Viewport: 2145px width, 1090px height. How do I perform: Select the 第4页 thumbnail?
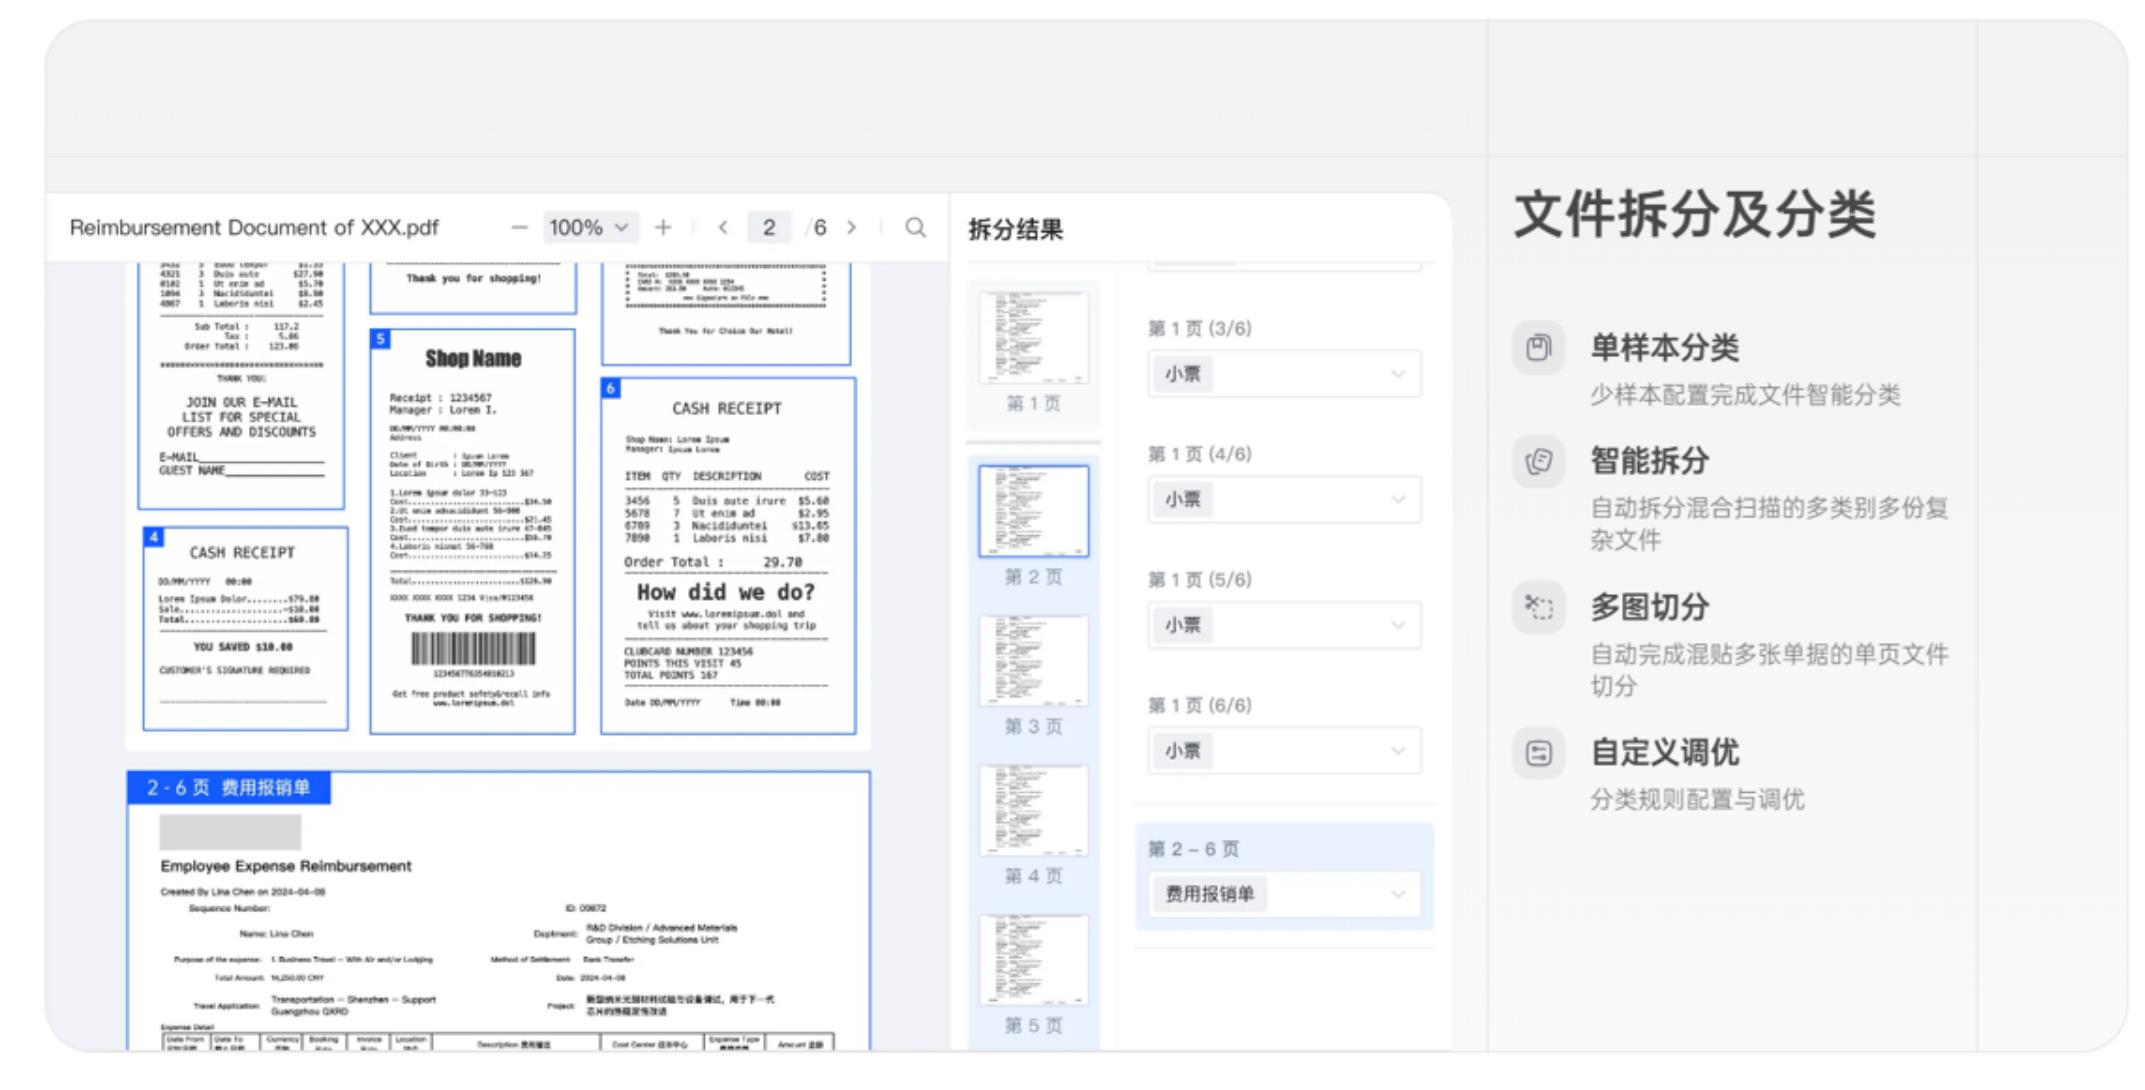point(1034,810)
